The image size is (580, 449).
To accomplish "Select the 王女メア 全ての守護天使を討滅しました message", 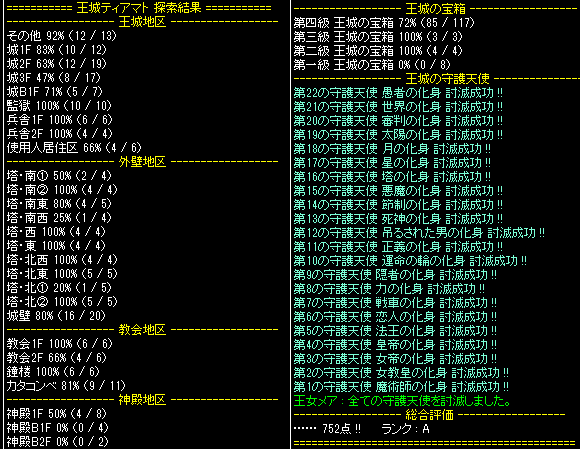I will click(402, 401).
